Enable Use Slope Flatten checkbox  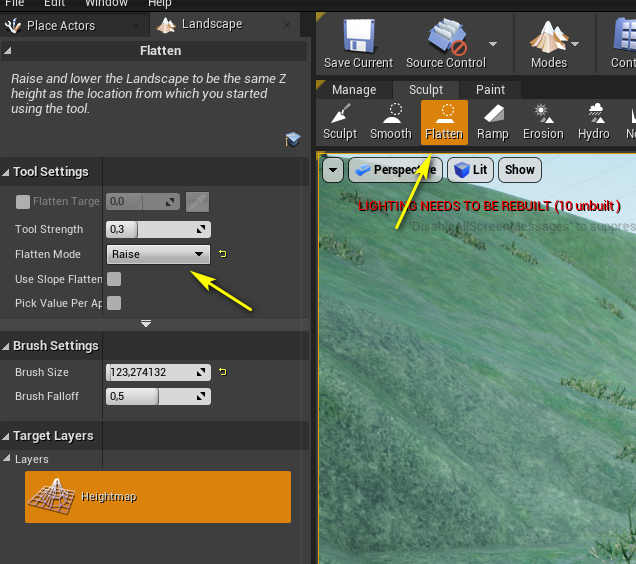click(114, 279)
